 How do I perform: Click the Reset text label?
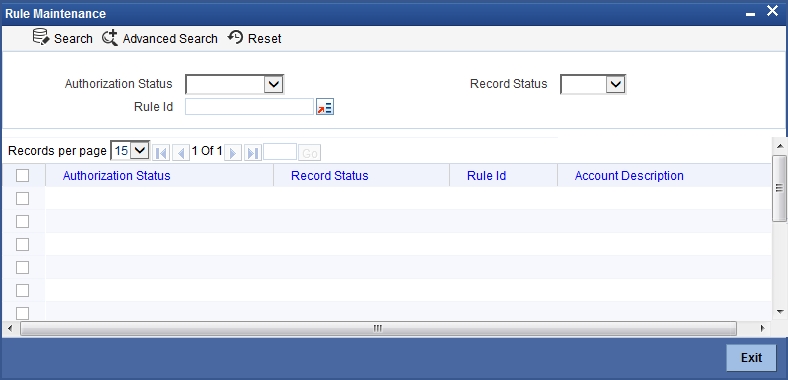(x=265, y=39)
